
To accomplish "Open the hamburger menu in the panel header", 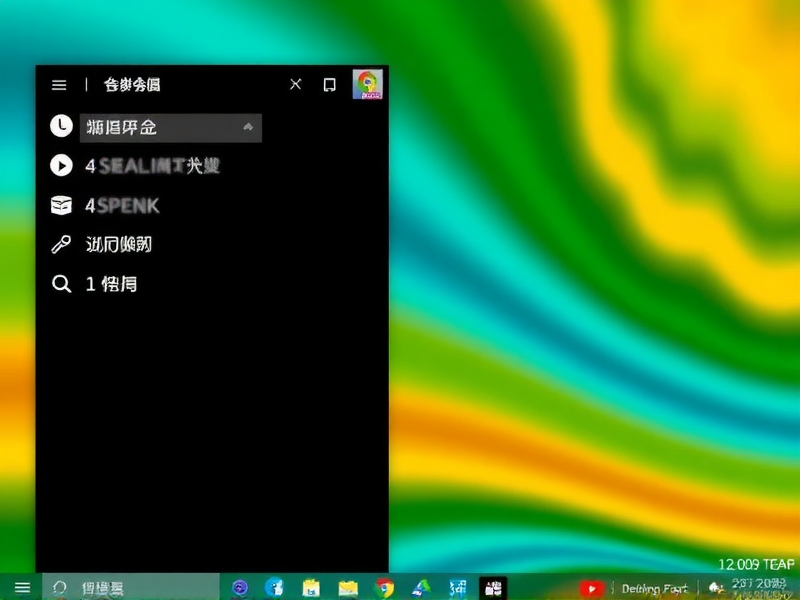I will point(58,85).
